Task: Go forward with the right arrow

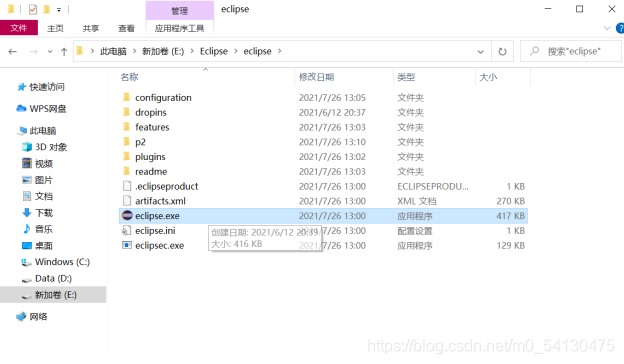Action: pos(33,51)
